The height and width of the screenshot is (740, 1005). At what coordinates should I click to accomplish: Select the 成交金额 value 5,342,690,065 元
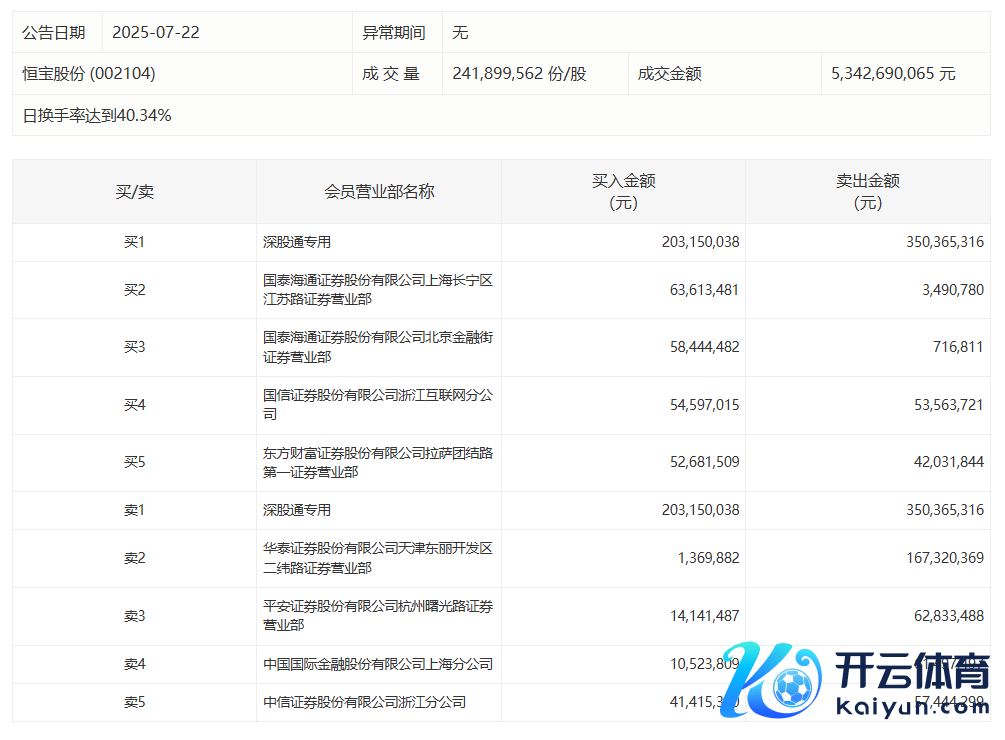(x=893, y=74)
